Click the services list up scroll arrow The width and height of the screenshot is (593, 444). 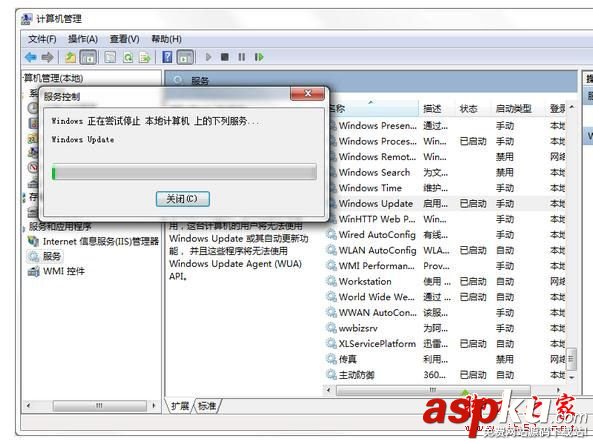tap(571, 107)
